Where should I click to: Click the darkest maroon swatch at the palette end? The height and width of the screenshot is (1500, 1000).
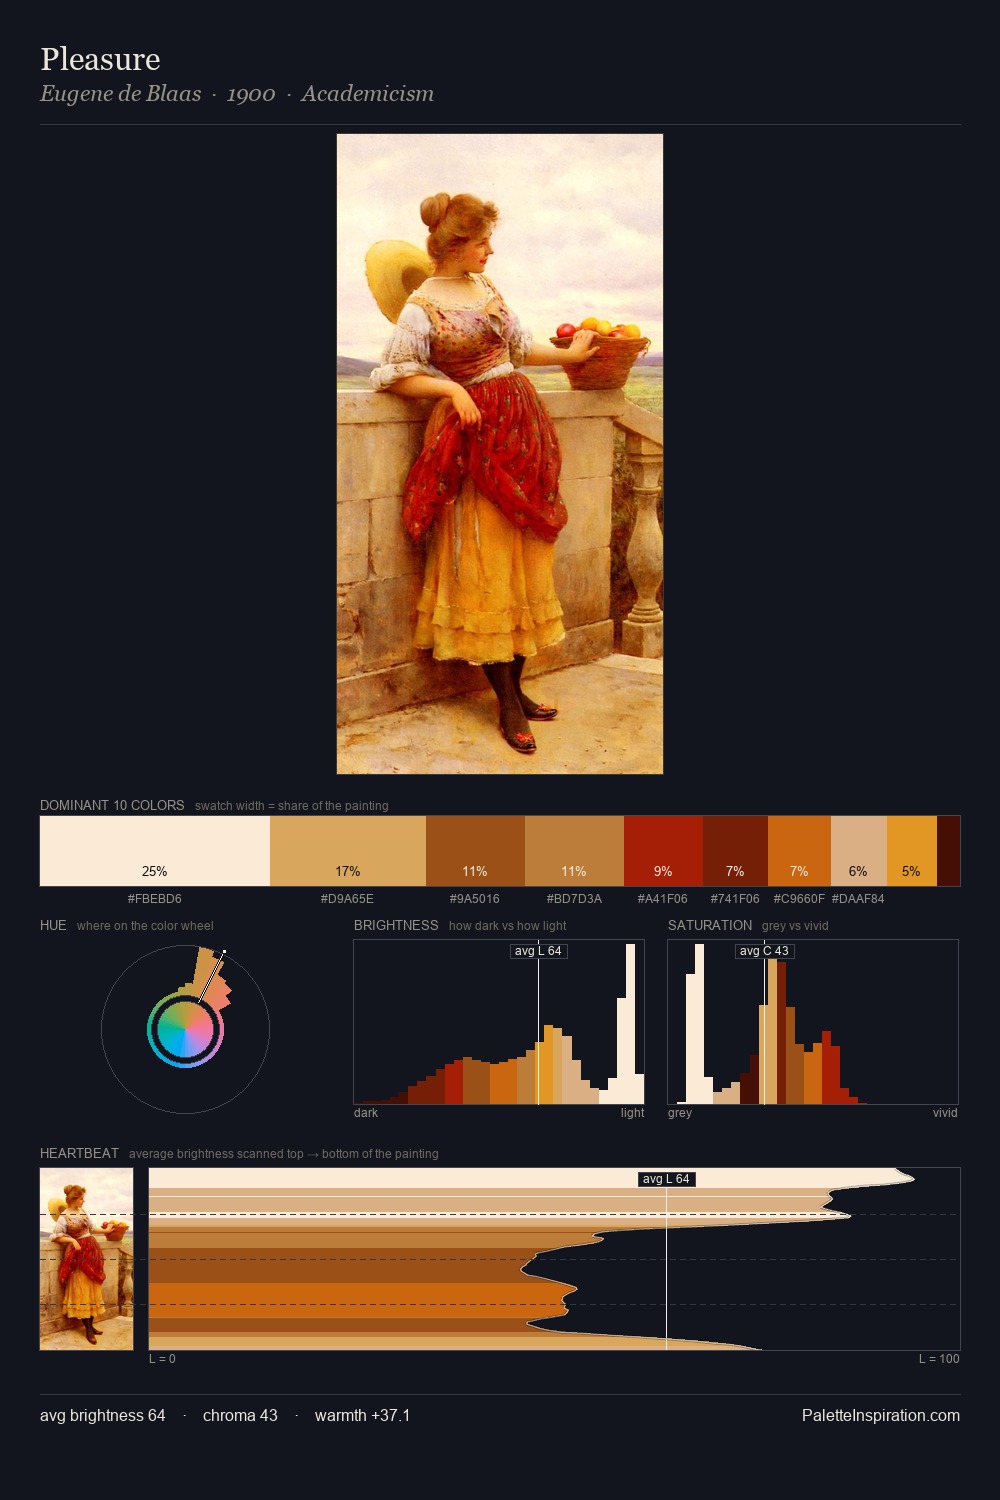pos(948,851)
